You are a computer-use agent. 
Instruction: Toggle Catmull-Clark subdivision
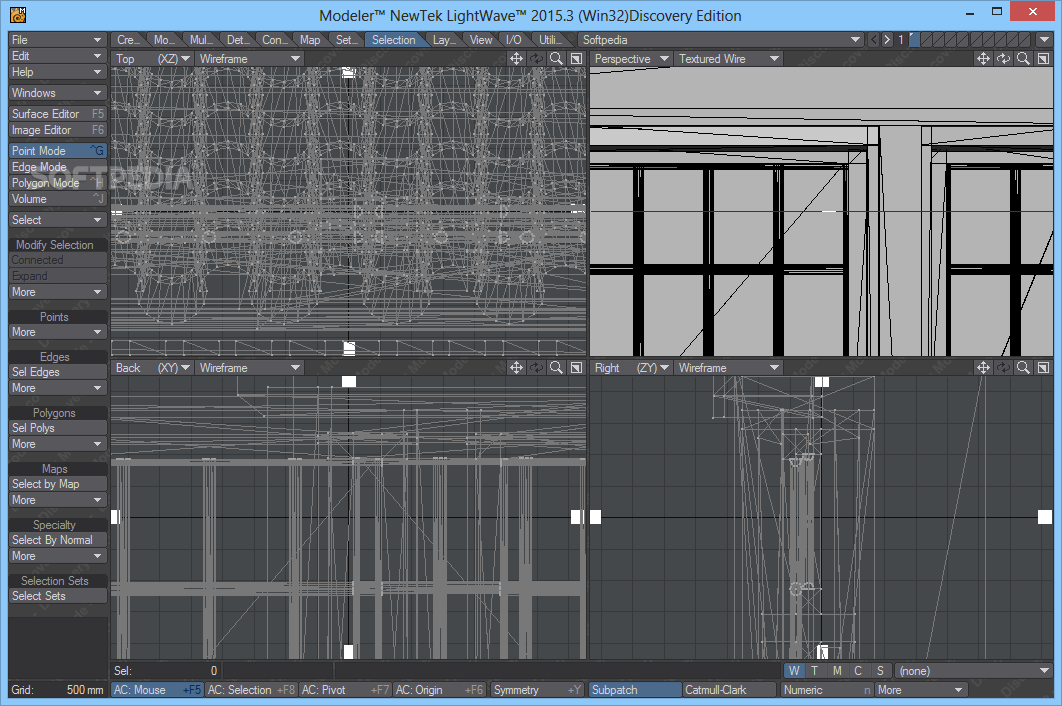pos(729,690)
